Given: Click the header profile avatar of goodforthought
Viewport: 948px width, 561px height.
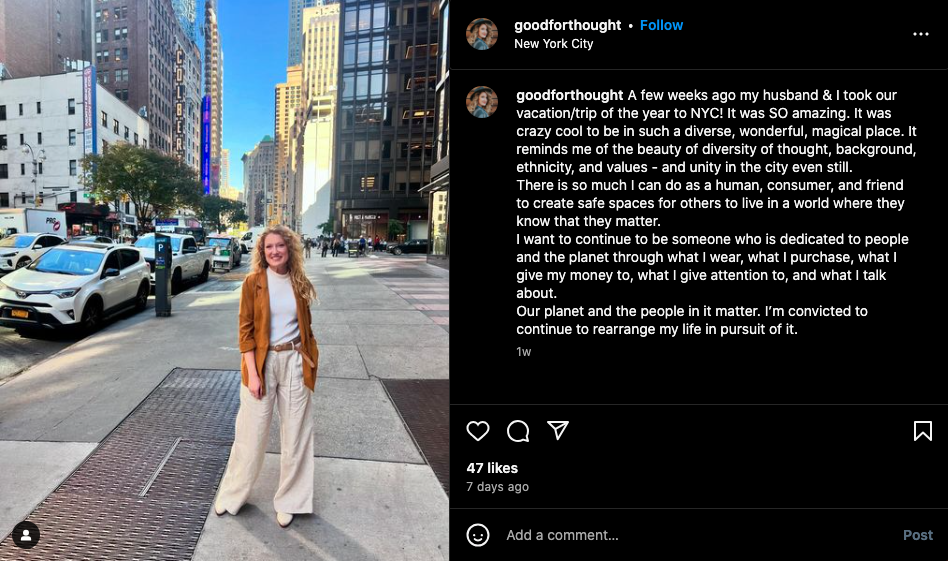Looking at the screenshot, I should [482, 34].
